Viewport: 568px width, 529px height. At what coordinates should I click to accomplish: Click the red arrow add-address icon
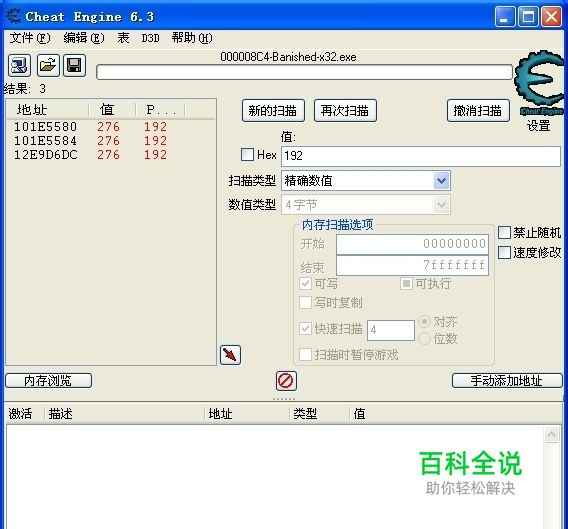(230, 355)
